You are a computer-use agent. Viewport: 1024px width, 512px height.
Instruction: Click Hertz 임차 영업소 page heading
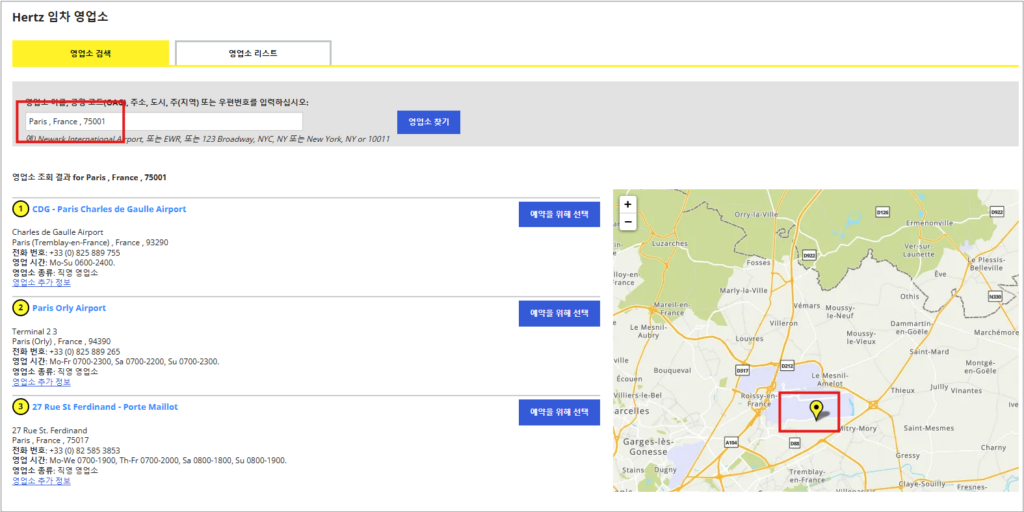60,17
